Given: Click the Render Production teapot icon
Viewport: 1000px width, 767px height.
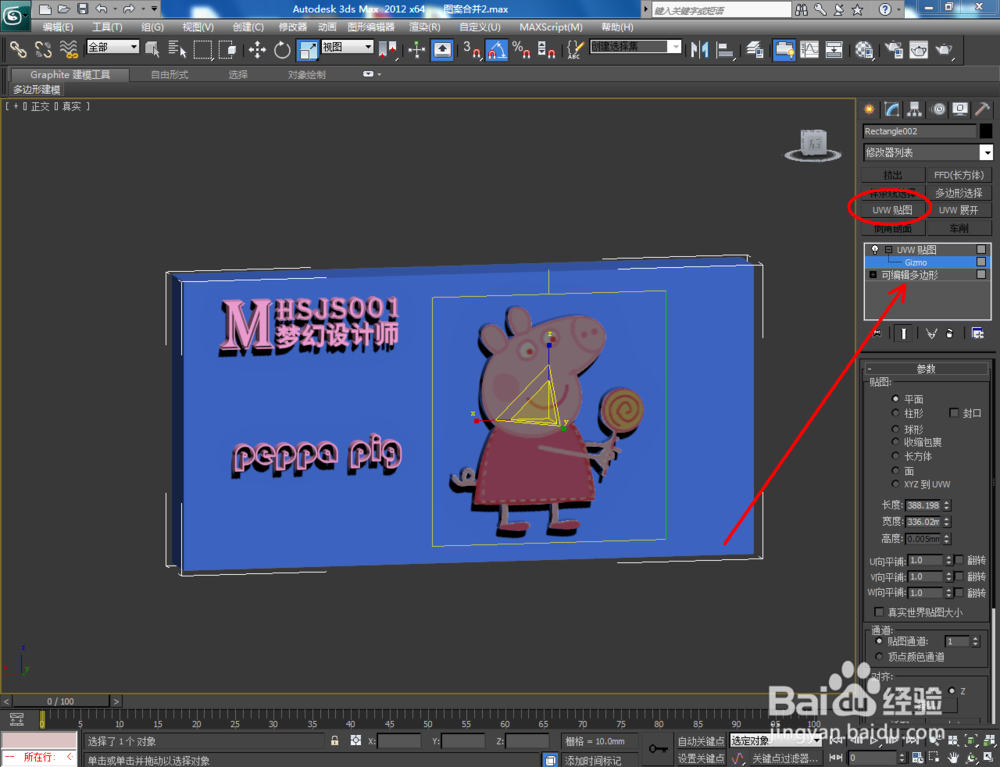Looking at the screenshot, I should [944, 49].
